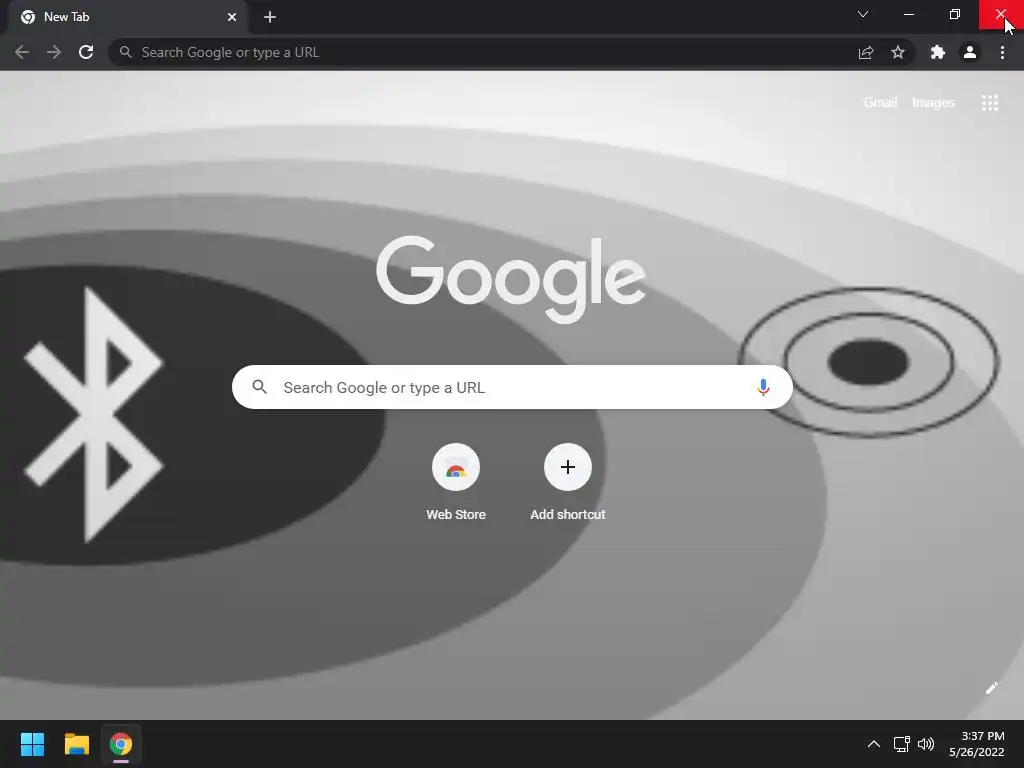This screenshot has width=1024, height=768.
Task: Select Chrome icon in the taskbar
Action: point(121,744)
